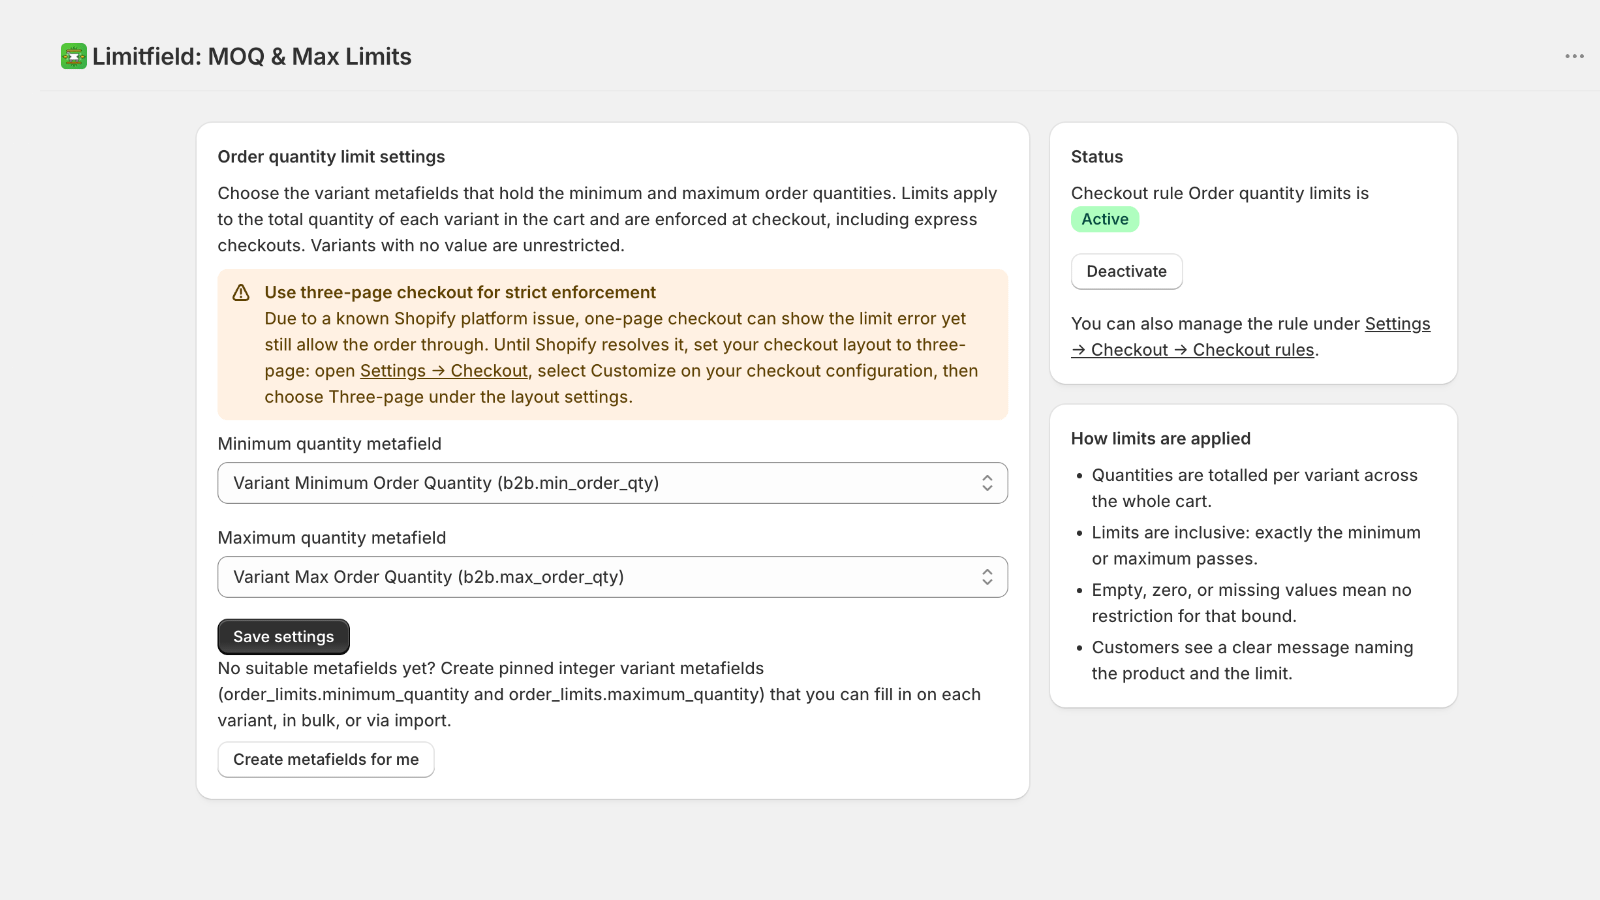Click the Order quantity limit settings heading
Image resolution: width=1600 pixels, height=900 pixels.
(x=331, y=157)
